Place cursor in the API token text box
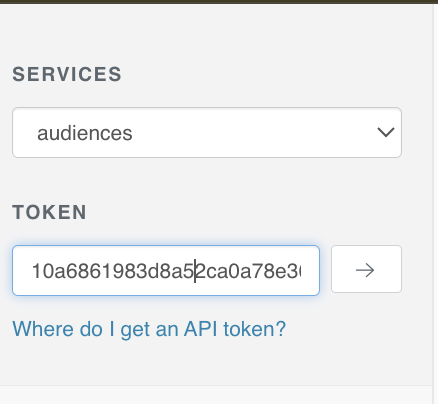438x404 pixels. (x=166, y=270)
